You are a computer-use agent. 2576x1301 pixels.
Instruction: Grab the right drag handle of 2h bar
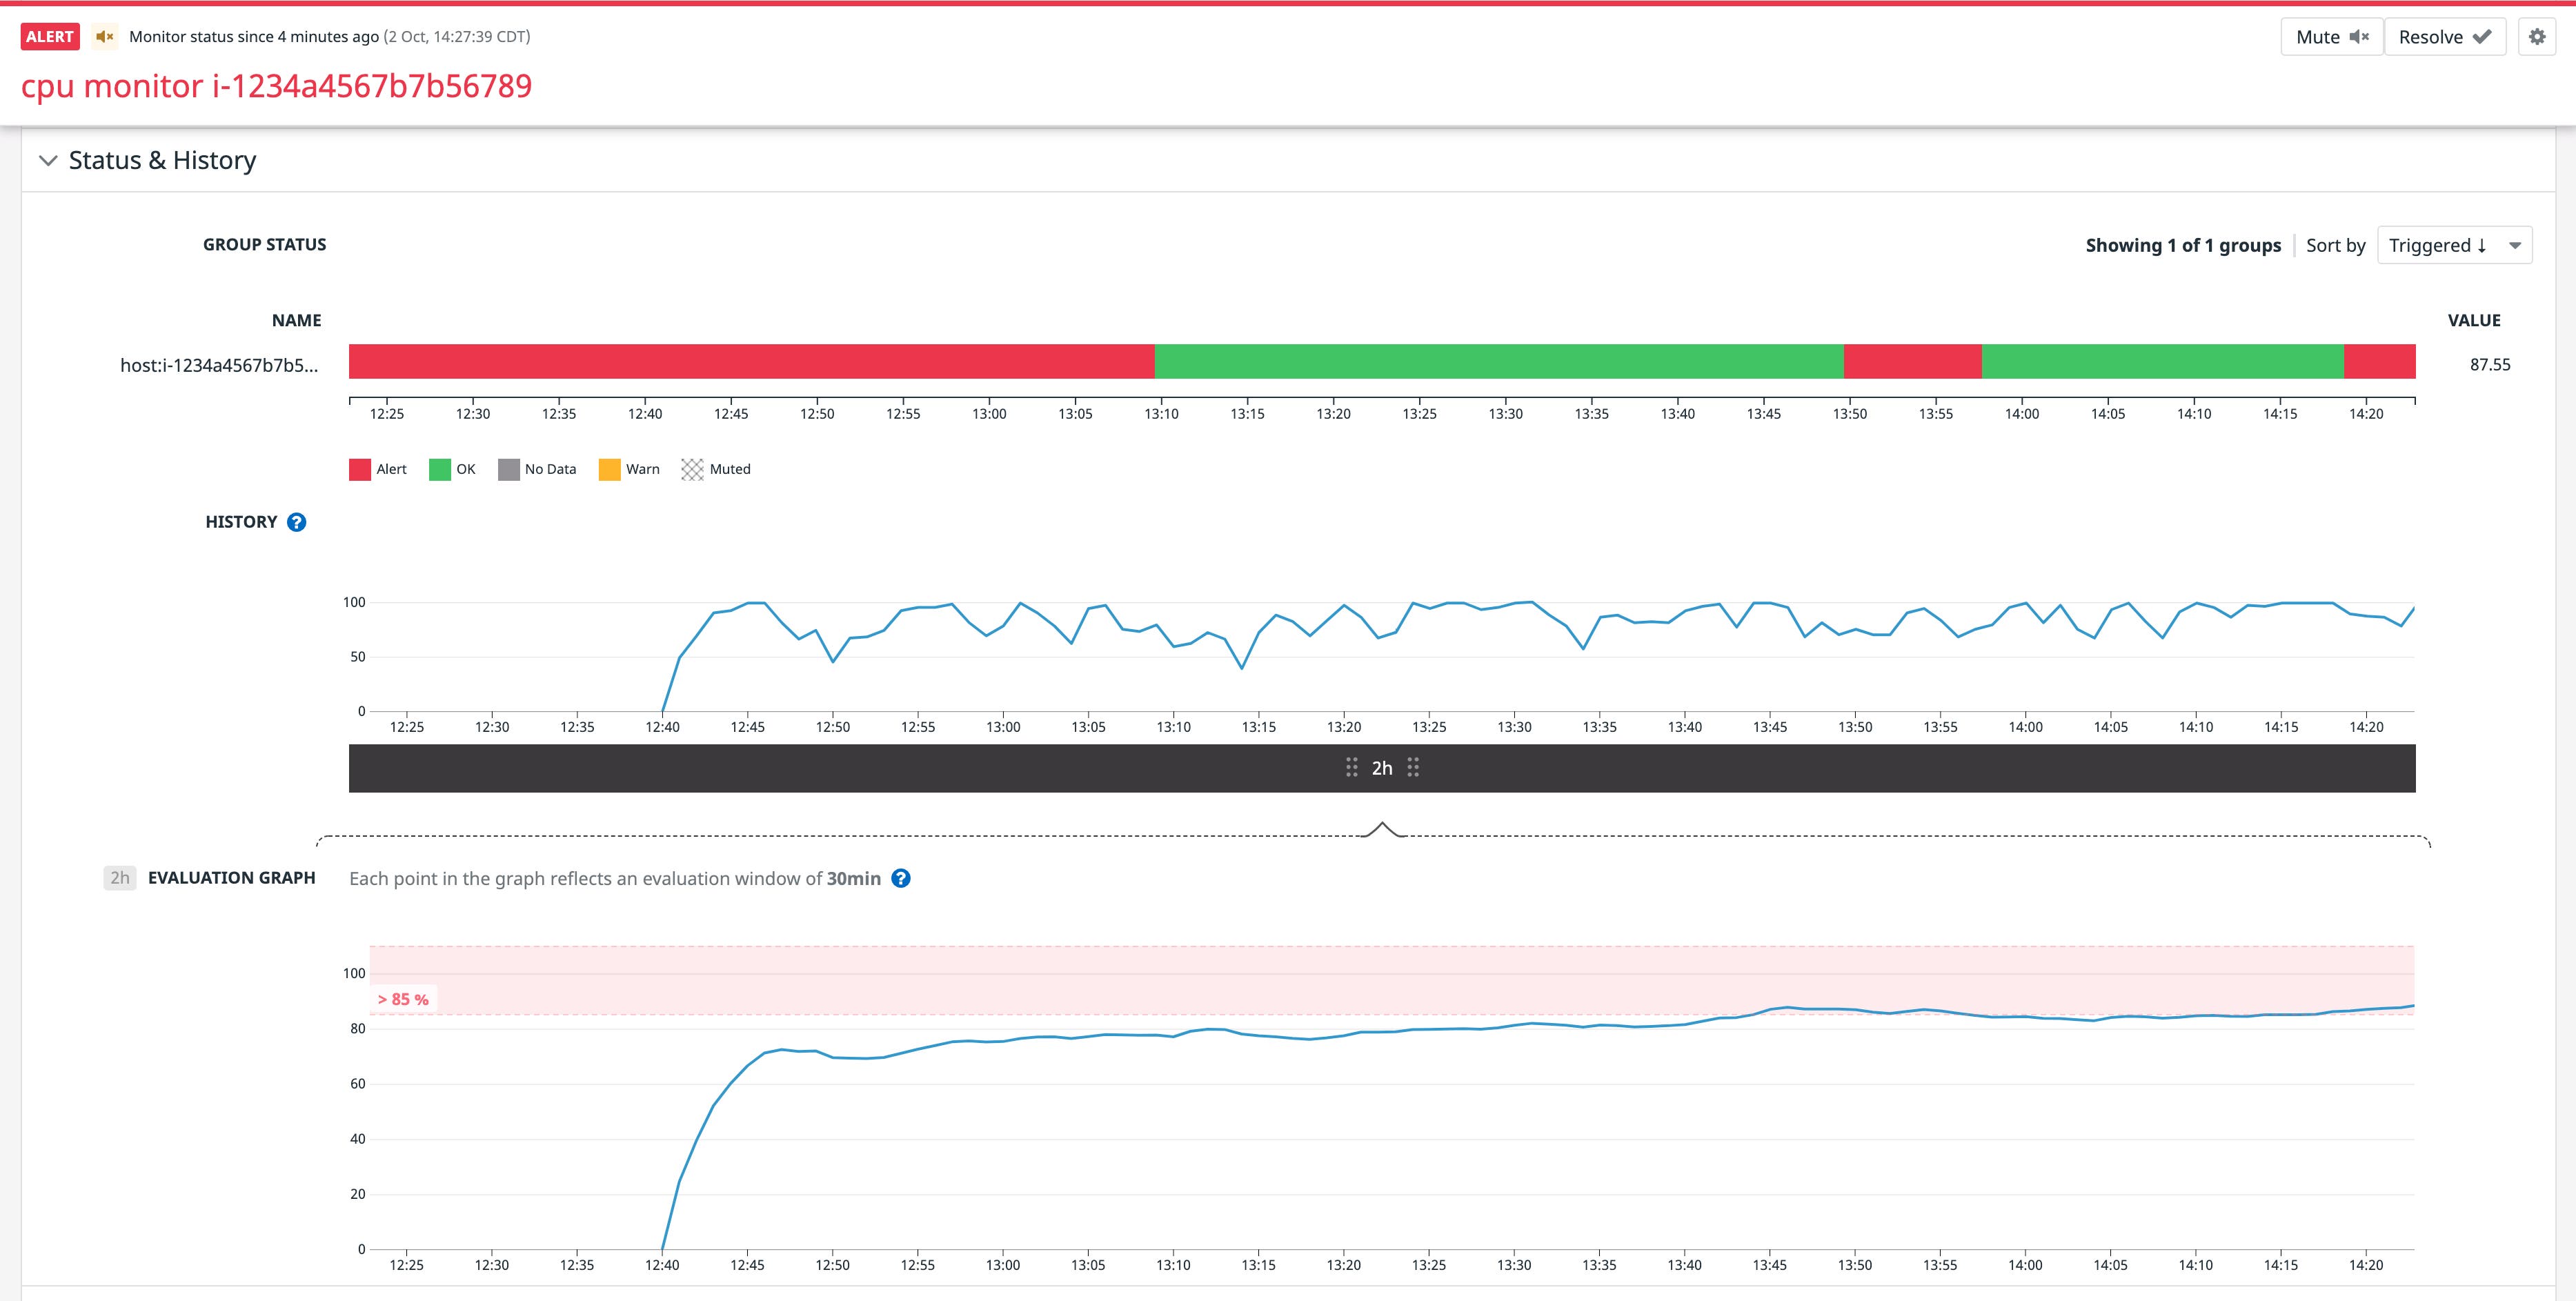click(x=1413, y=768)
